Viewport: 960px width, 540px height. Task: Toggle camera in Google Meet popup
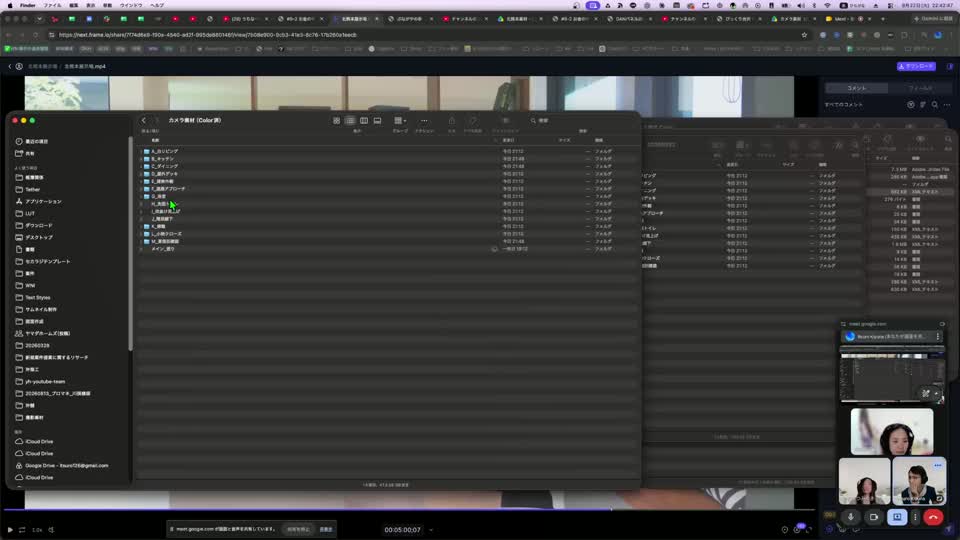click(x=874, y=517)
